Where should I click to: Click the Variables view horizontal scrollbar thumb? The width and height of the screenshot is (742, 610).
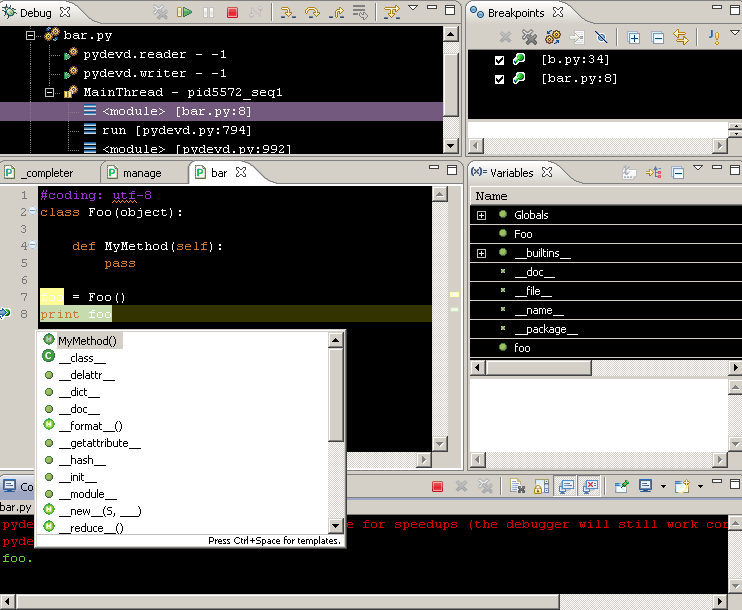pyautogui.click(x=539, y=368)
